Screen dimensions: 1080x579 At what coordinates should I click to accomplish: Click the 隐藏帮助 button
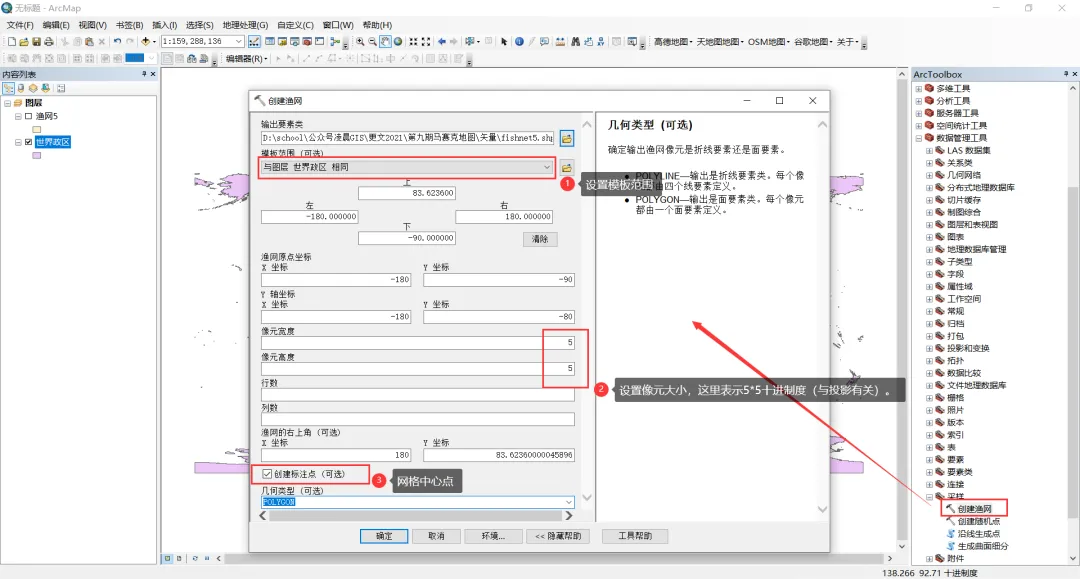(558, 536)
